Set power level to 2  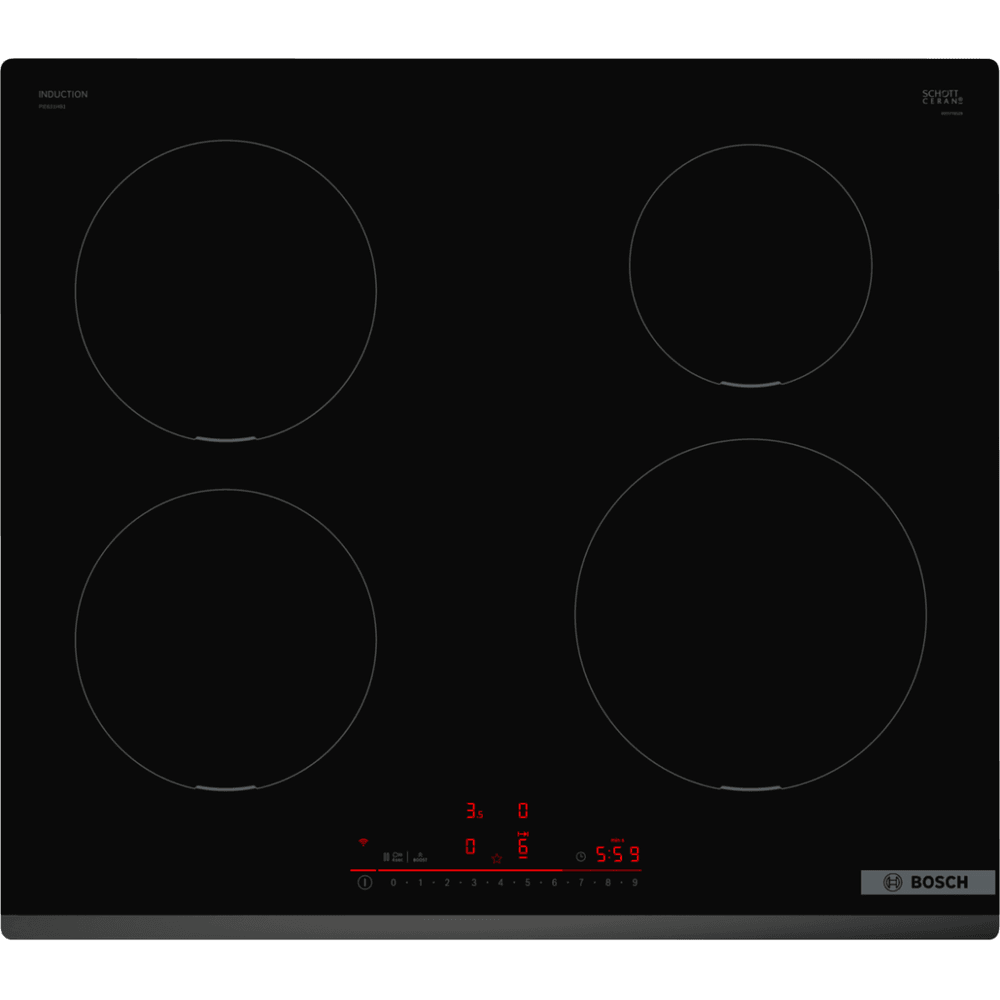(x=447, y=883)
